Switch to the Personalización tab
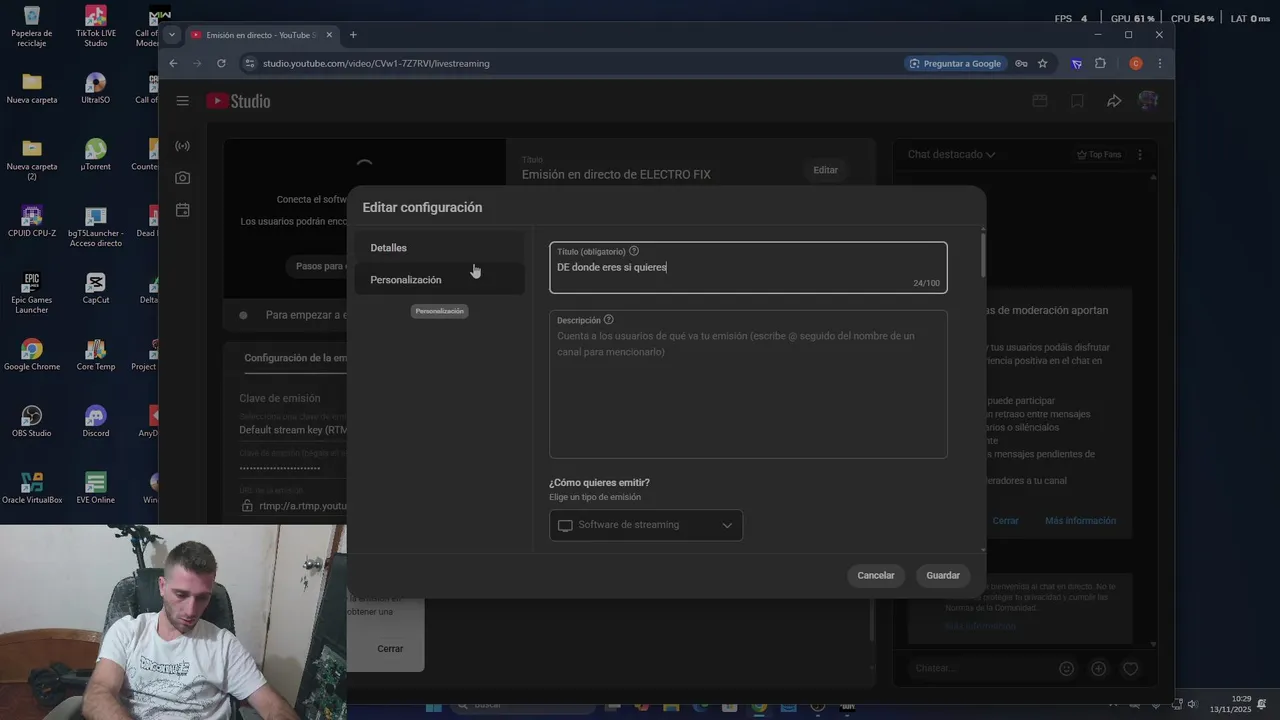Image resolution: width=1280 pixels, height=720 pixels. click(x=439, y=280)
